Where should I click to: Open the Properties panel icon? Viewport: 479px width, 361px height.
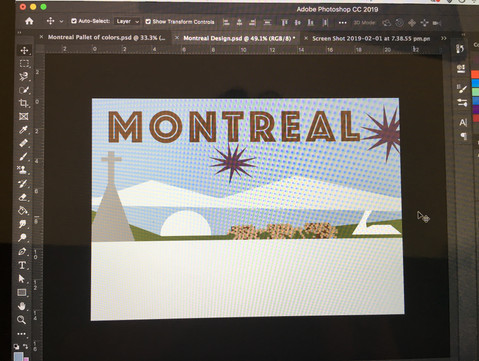point(461,69)
